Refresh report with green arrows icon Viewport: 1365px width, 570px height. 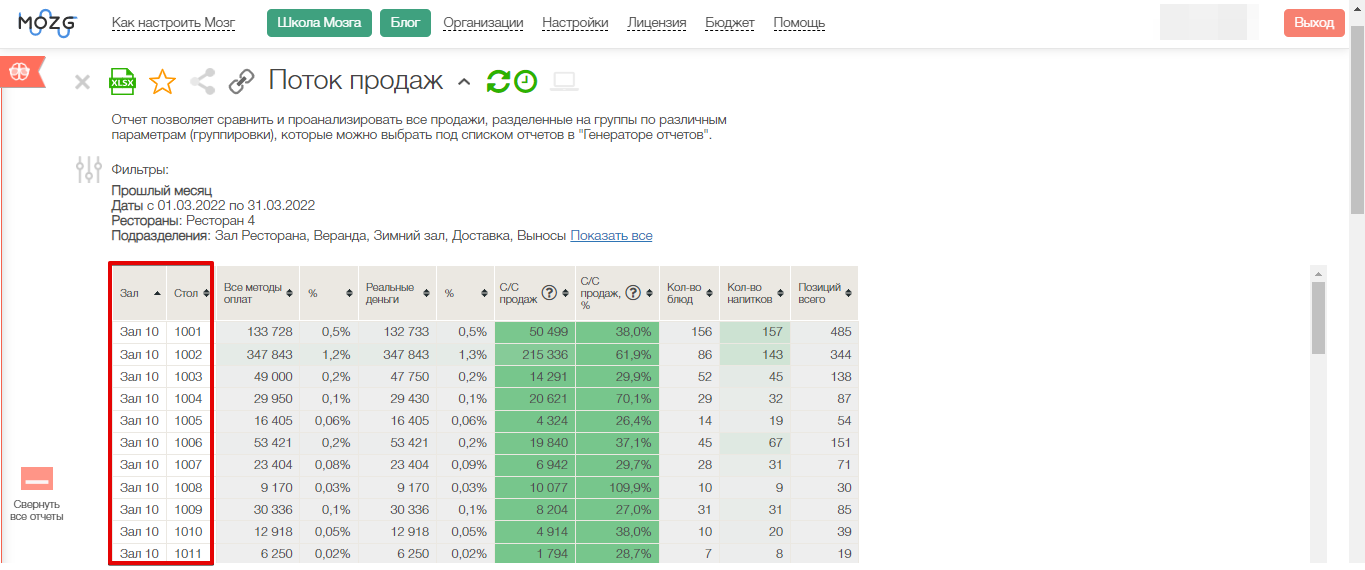pos(498,81)
